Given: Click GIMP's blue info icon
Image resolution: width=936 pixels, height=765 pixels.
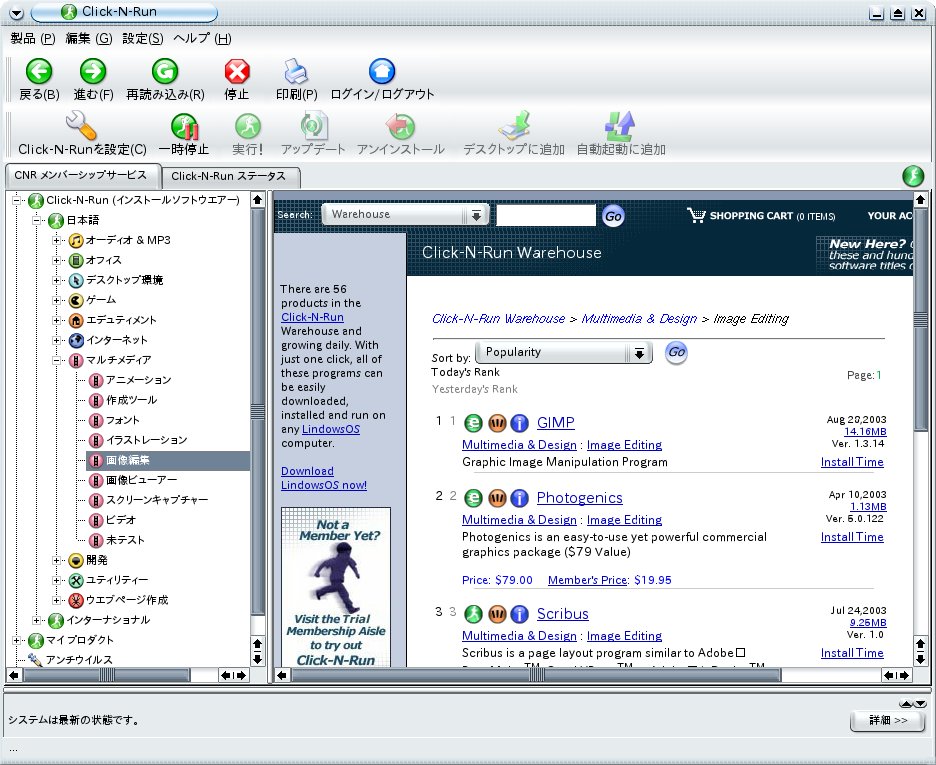Looking at the screenshot, I should [x=519, y=423].
